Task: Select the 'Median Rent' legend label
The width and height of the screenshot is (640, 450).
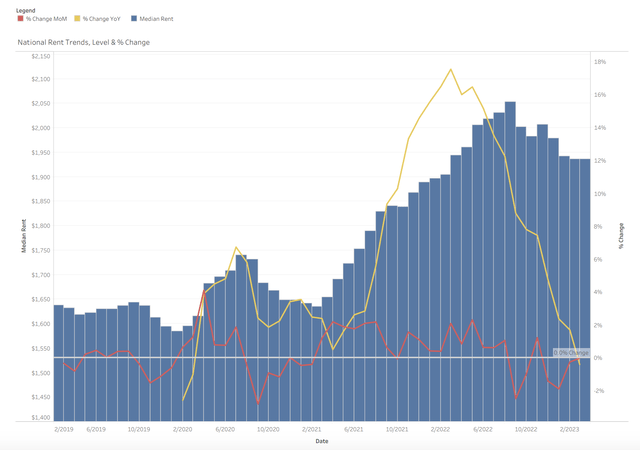Action: click(x=156, y=19)
